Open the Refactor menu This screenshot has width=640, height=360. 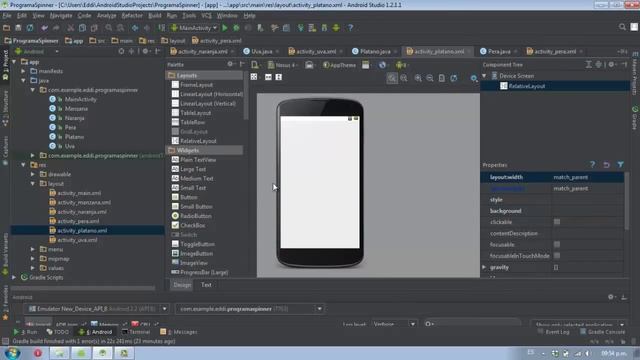tap(132, 16)
